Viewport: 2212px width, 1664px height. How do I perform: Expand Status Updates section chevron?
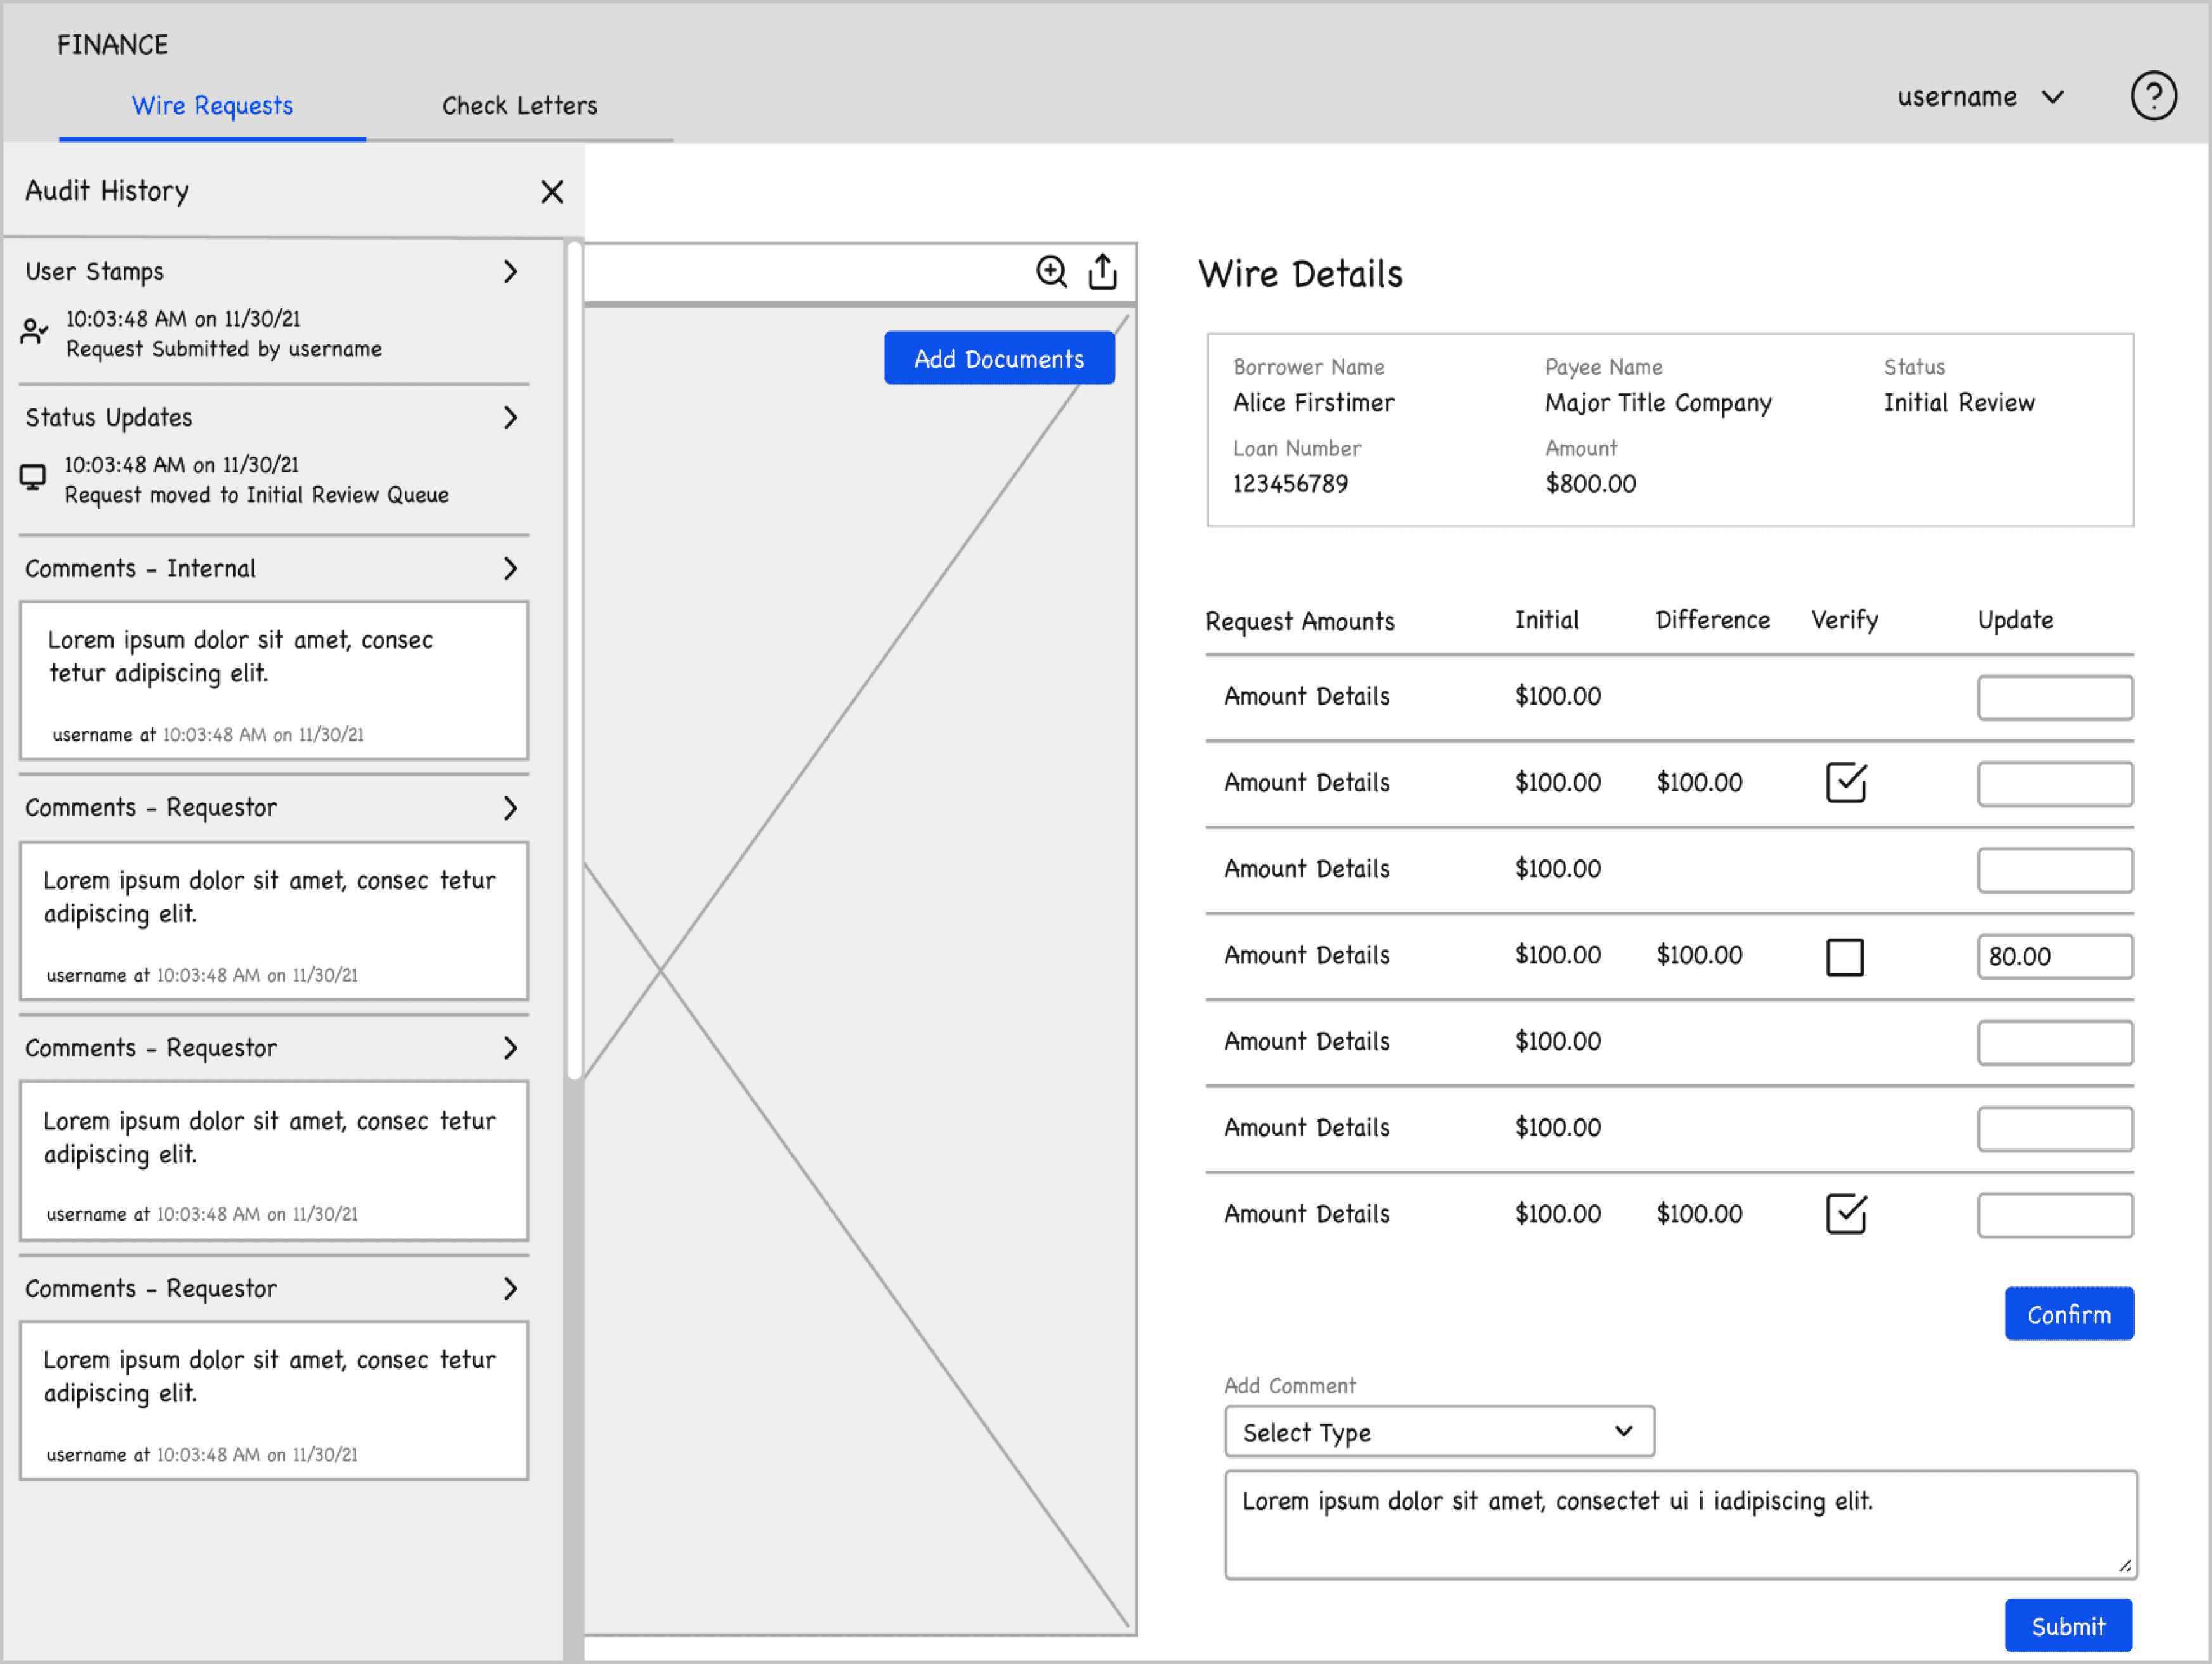pos(511,418)
